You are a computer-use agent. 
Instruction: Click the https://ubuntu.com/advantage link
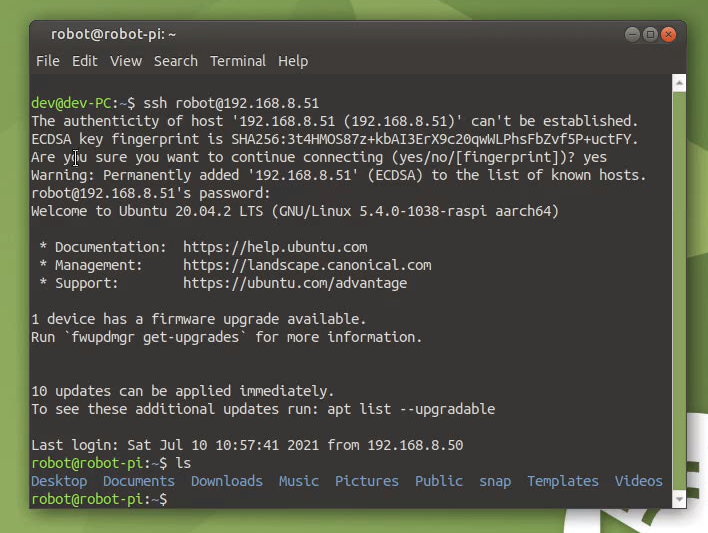(295, 283)
